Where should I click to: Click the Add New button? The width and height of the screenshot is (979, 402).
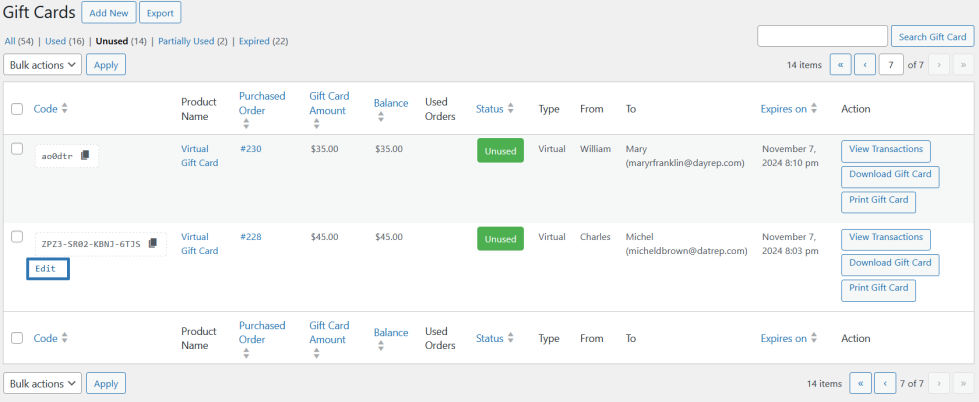pyautogui.click(x=109, y=13)
